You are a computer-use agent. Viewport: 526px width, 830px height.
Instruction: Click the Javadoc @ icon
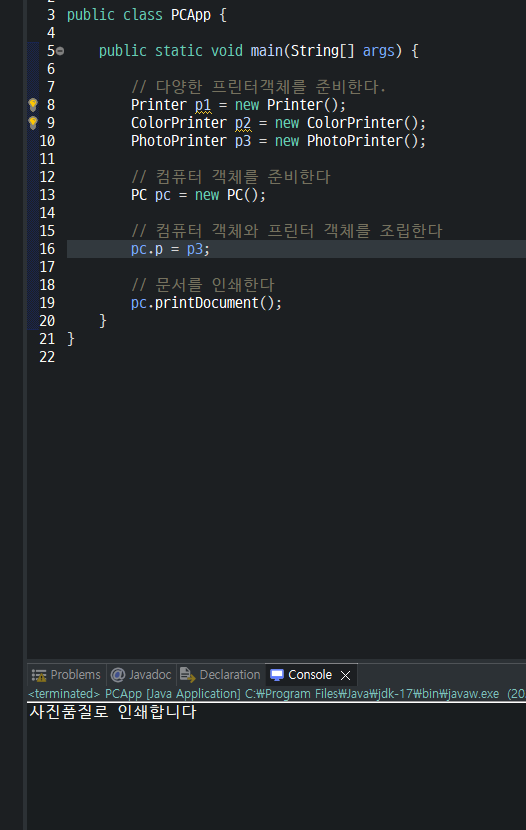click(x=118, y=675)
